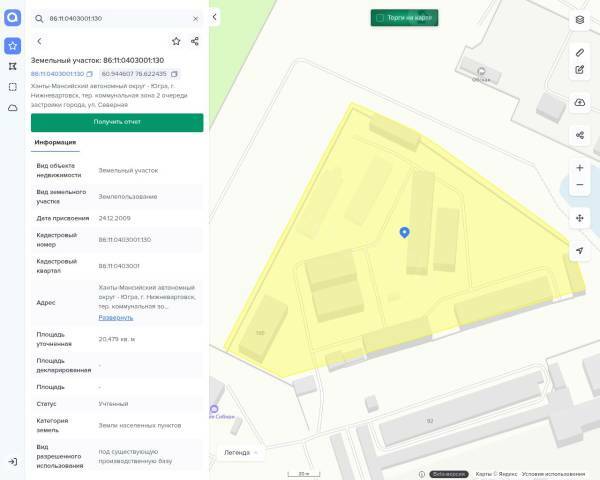The image size is (600, 480).
Task: Collapse the left information panel
Action: [x=214, y=18]
